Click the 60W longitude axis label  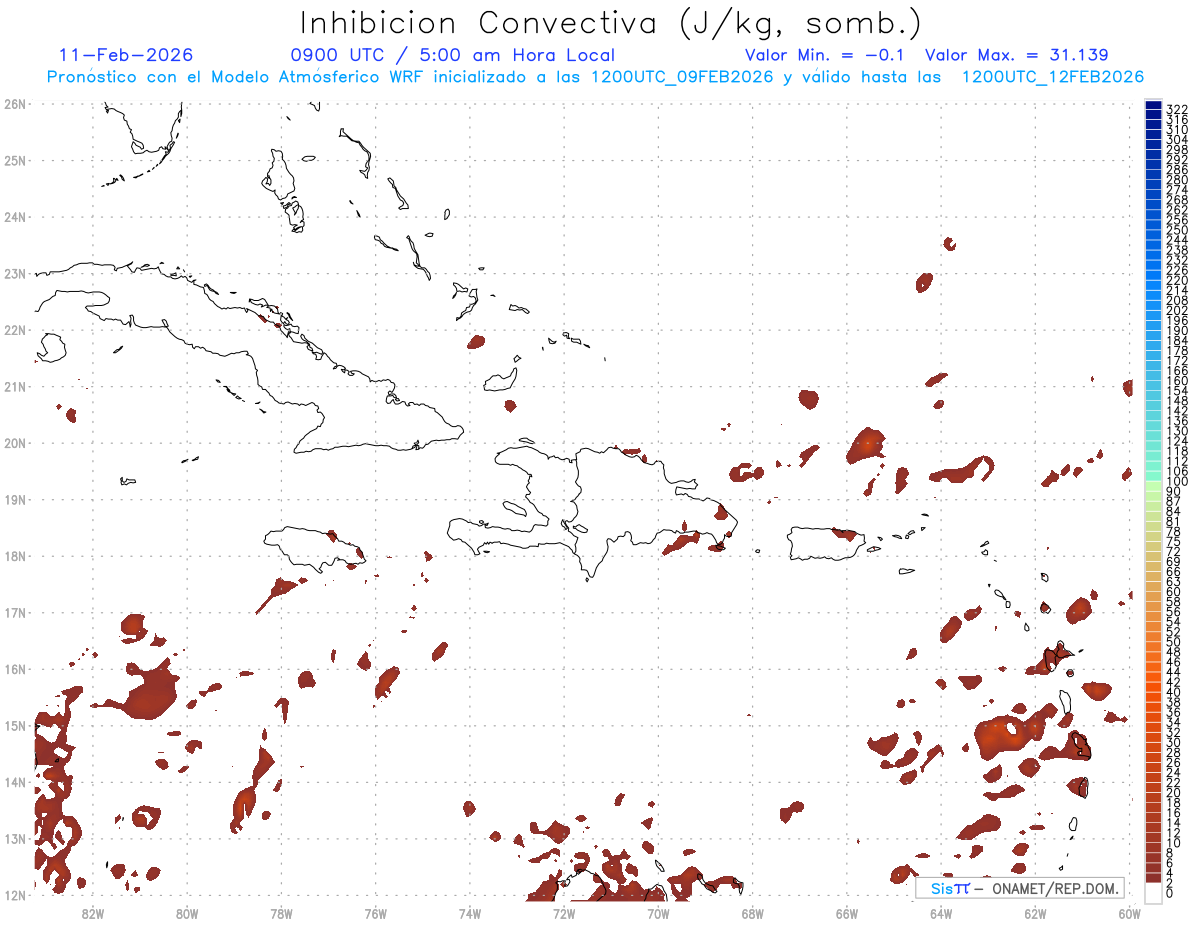[x=1130, y=914]
